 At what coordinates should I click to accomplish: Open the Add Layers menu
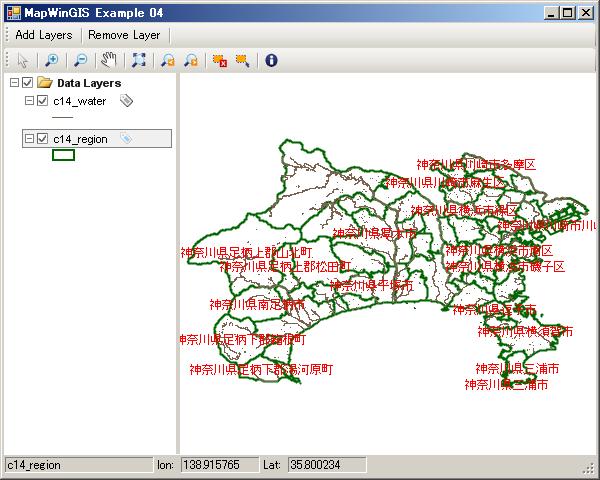point(44,35)
